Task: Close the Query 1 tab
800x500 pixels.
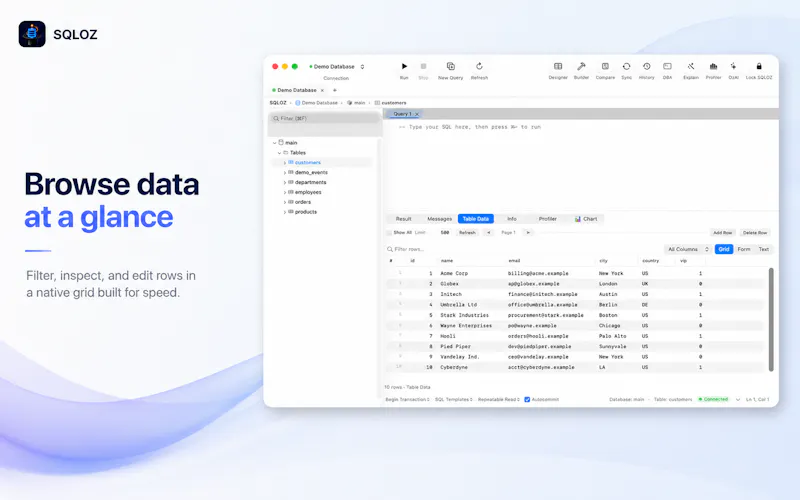Action: [417, 114]
